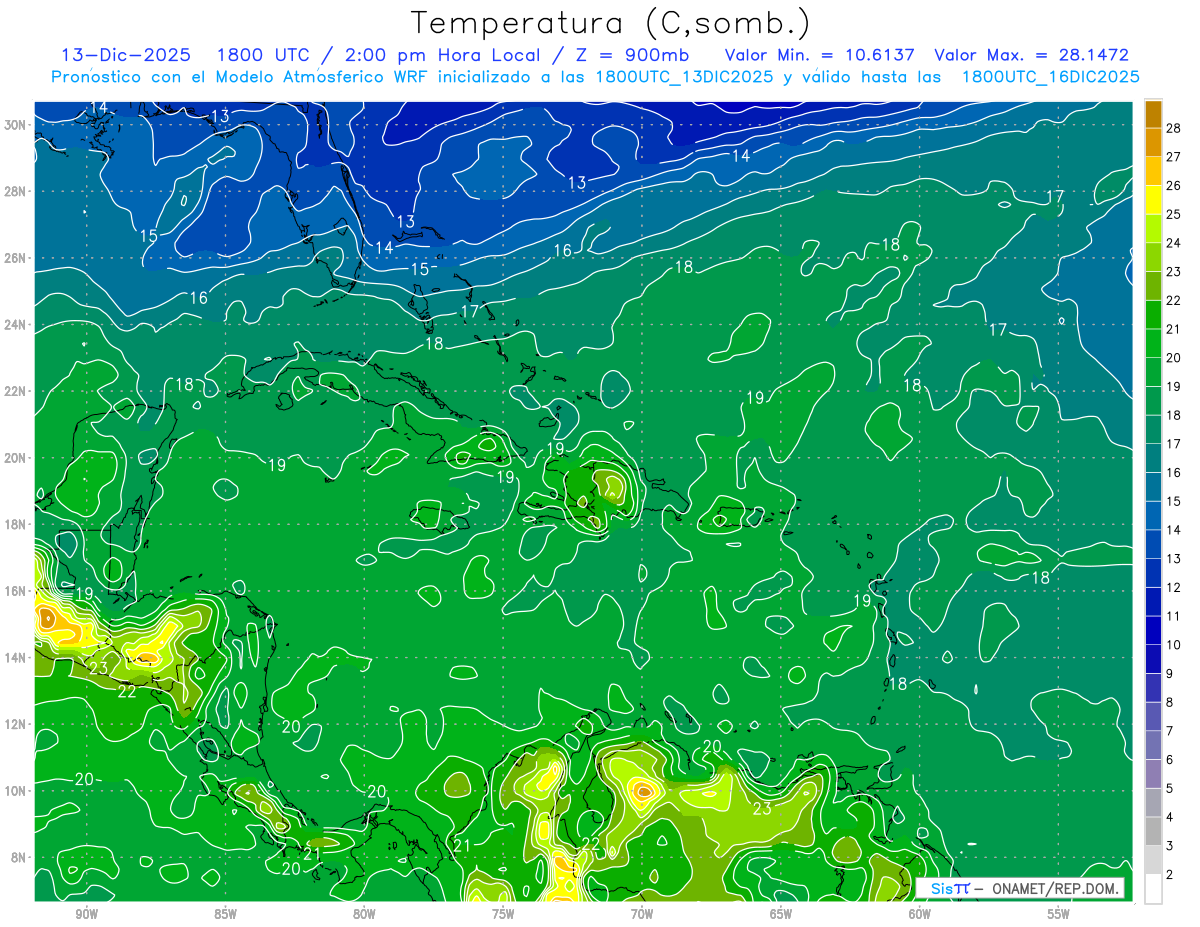Click the '26N' latitude axis label
This screenshot has width=1200, height=927.
coord(17,258)
